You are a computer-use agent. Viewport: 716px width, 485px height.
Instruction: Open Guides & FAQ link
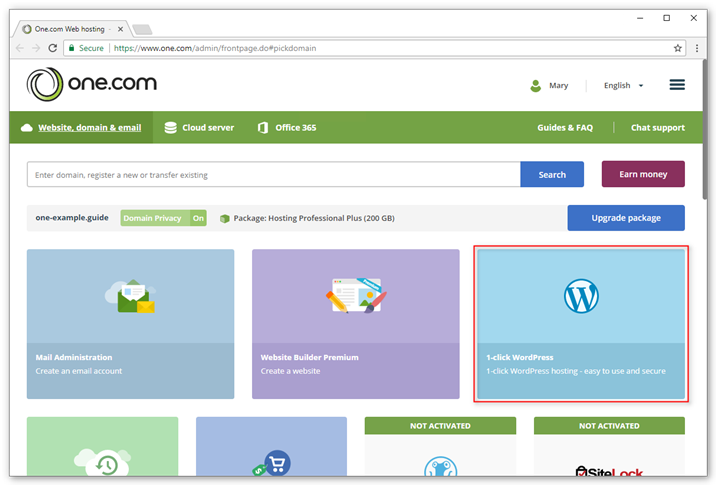click(565, 127)
